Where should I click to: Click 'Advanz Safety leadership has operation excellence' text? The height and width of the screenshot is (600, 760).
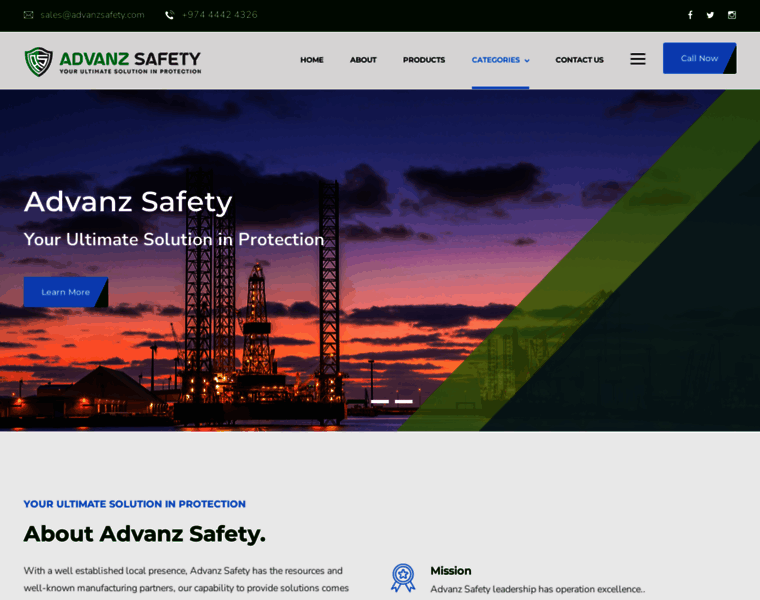click(x=538, y=589)
